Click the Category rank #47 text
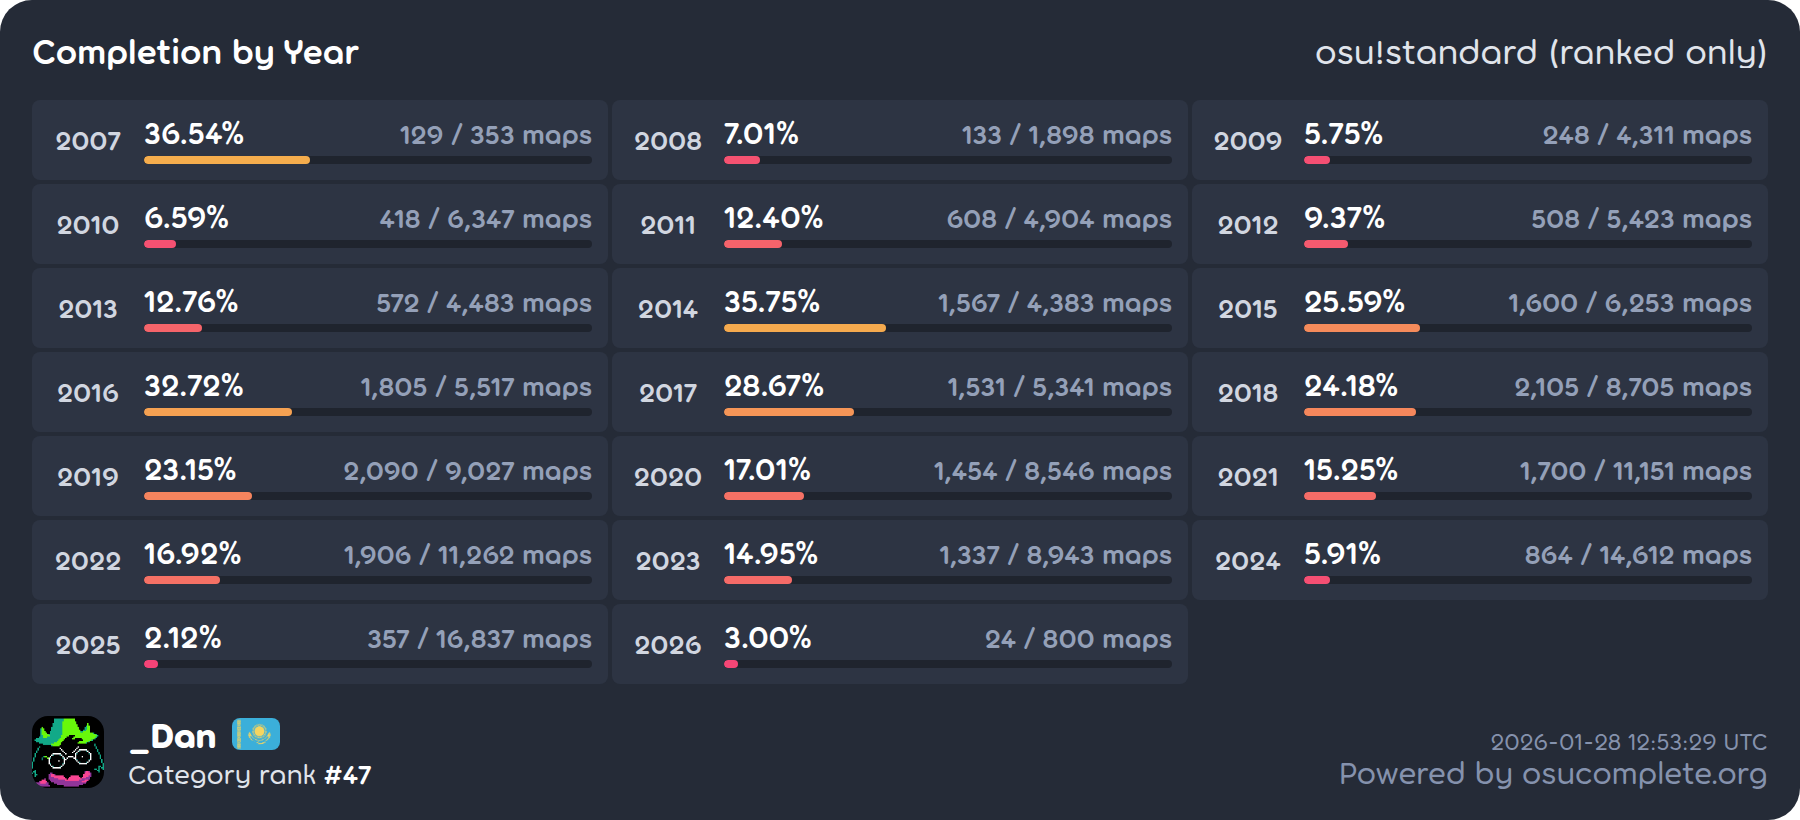1800x820 pixels. coord(250,775)
